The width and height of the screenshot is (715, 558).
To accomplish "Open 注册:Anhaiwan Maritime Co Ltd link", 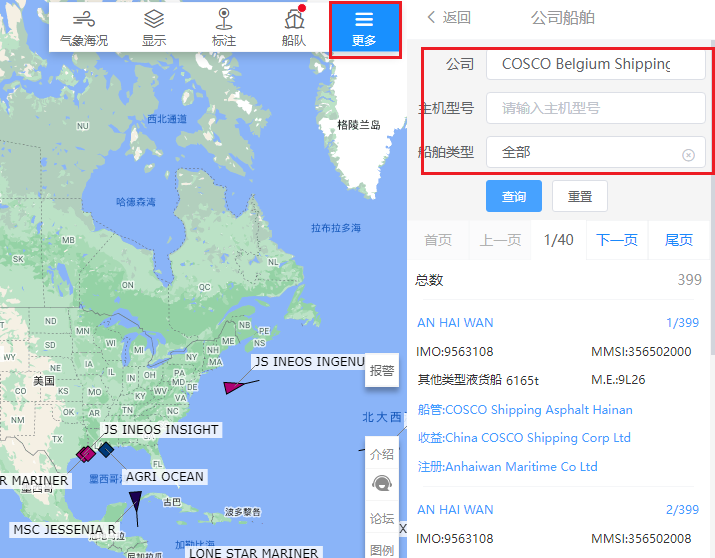I will tap(507, 467).
